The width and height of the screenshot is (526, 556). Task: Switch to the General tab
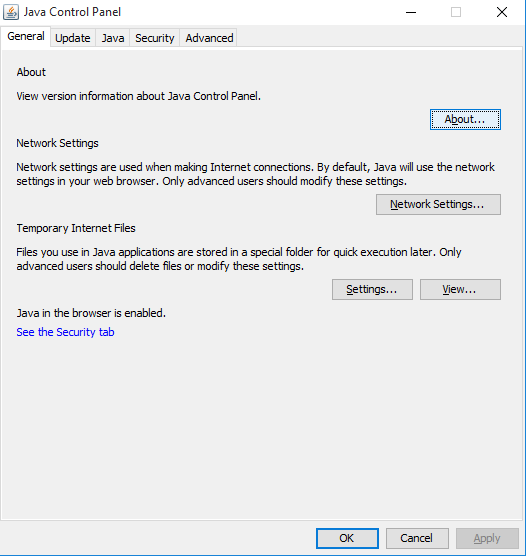26,37
